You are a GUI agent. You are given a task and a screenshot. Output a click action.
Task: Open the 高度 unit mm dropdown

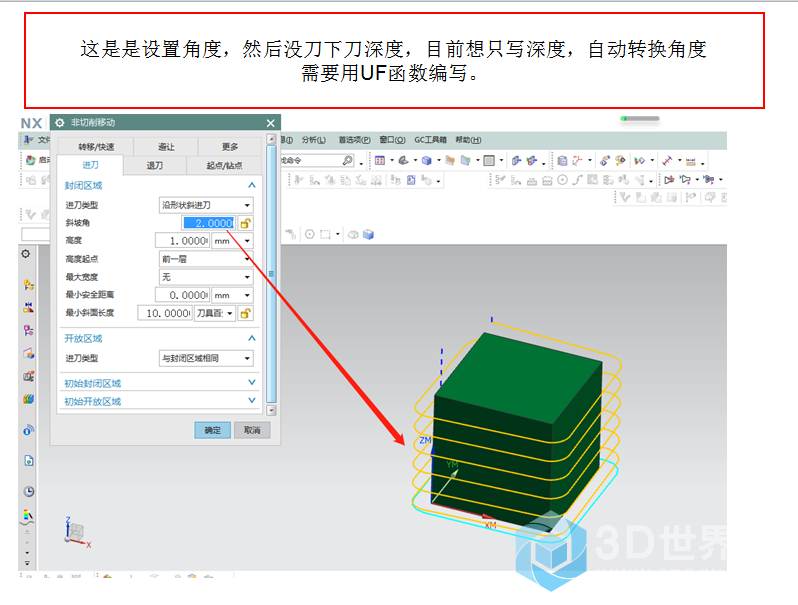point(232,241)
